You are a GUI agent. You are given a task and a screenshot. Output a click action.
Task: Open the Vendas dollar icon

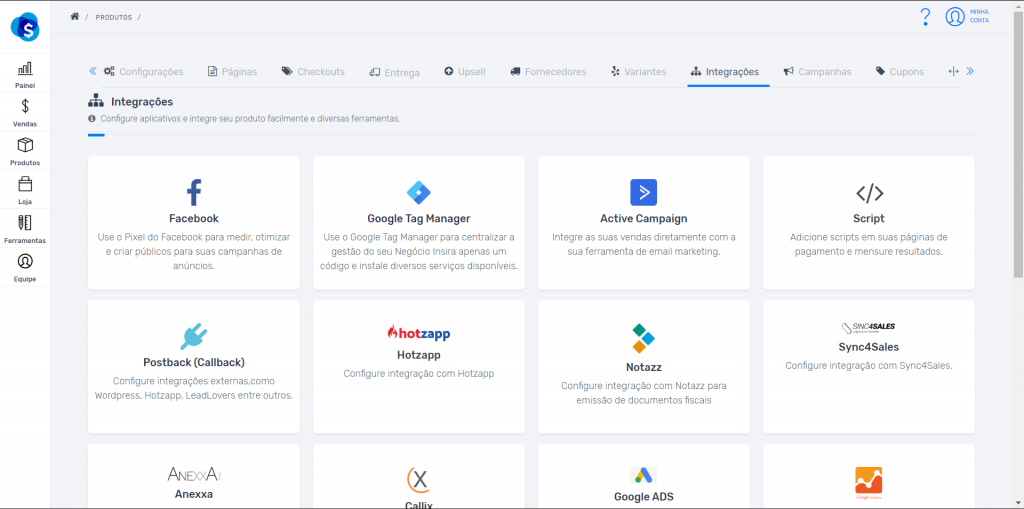click(x=25, y=106)
